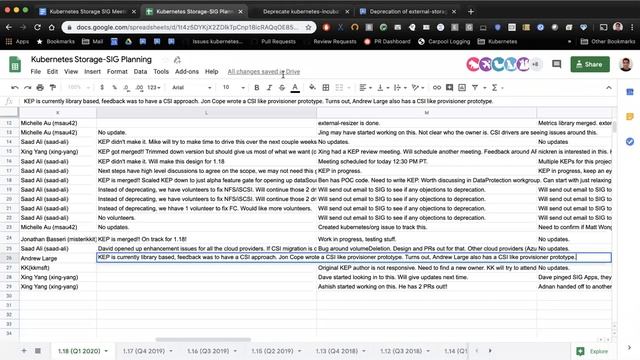Image resolution: width=640 pixels, height=360 pixels.
Task: Go to Sheets home via green logo
Action: click(15, 65)
